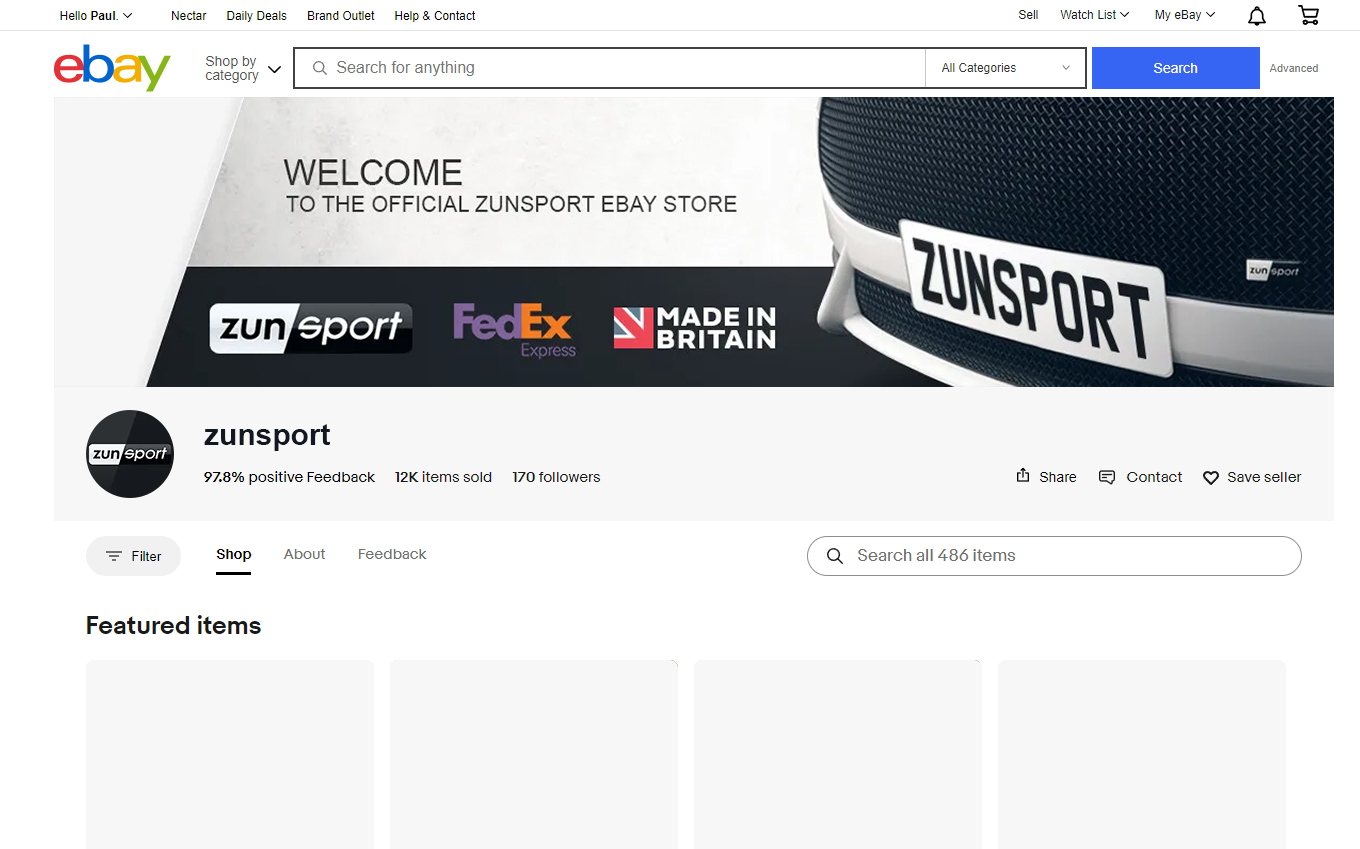Open the shopping cart icon
The image size is (1360, 849).
click(1309, 15)
